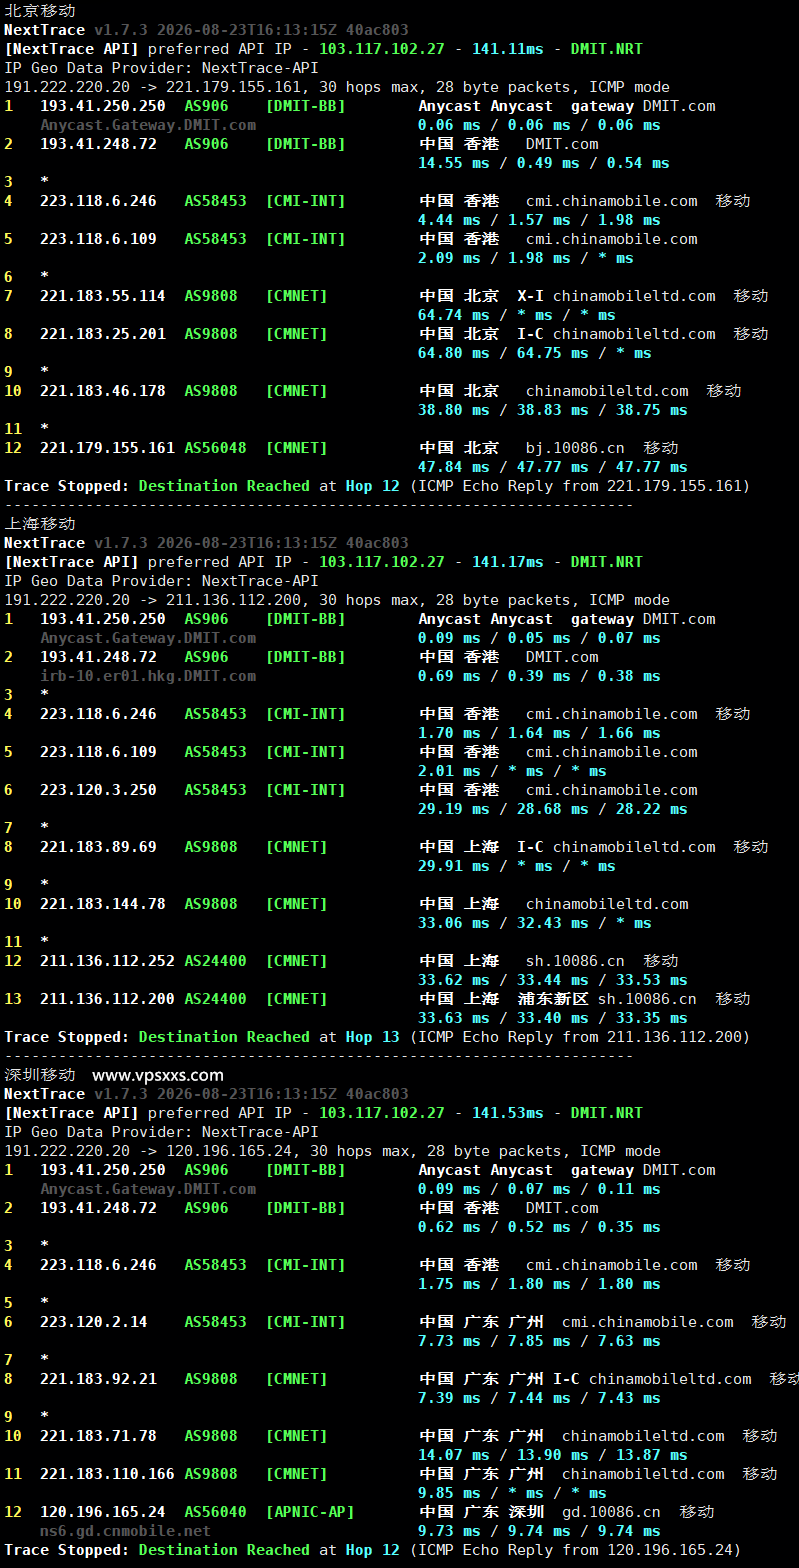The height and width of the screenshot is (1568, 799).
Task: Select latency 7.73 ms / 7.85 ms / 7.63 ms
Action: click(539, 1341)
